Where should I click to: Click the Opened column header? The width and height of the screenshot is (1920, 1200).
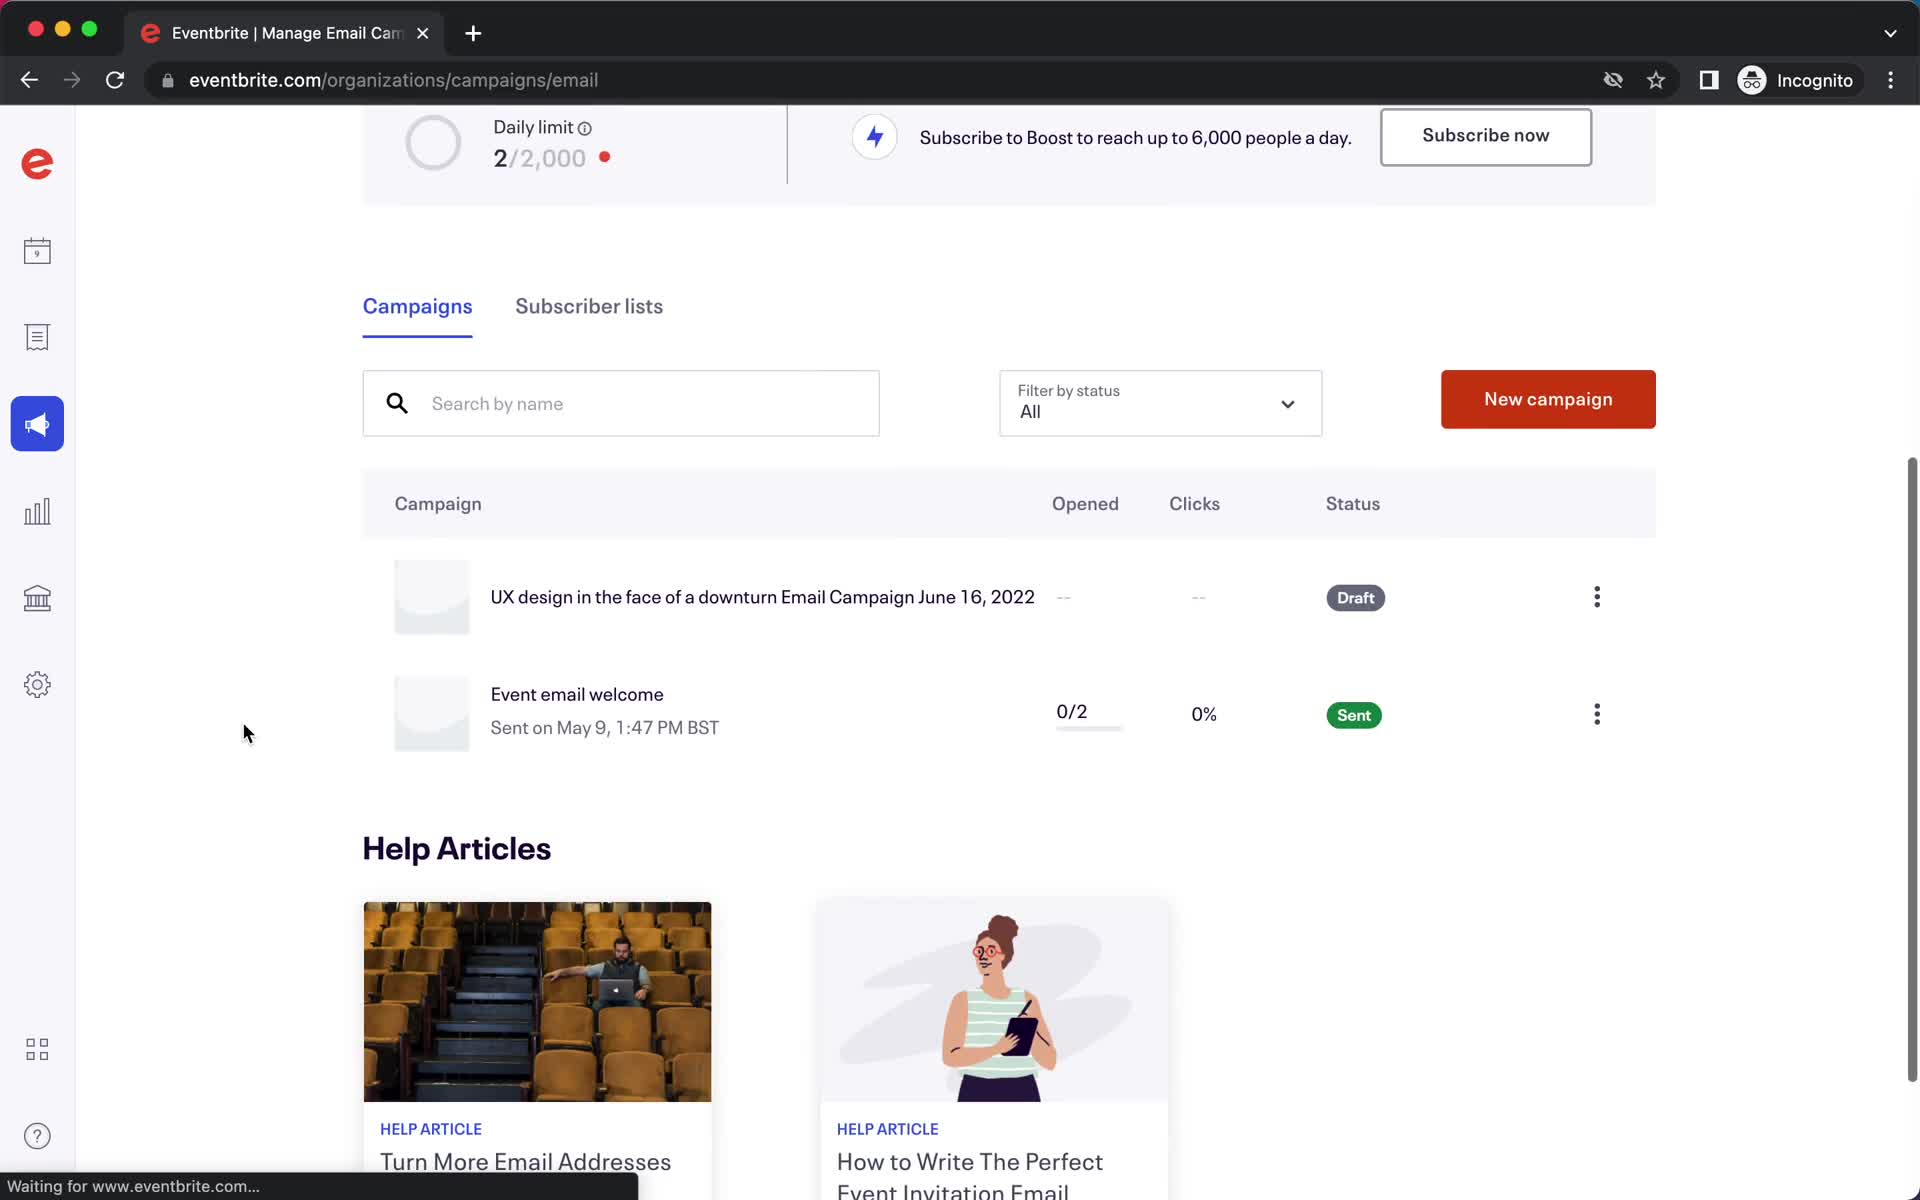coord(1085,504)
